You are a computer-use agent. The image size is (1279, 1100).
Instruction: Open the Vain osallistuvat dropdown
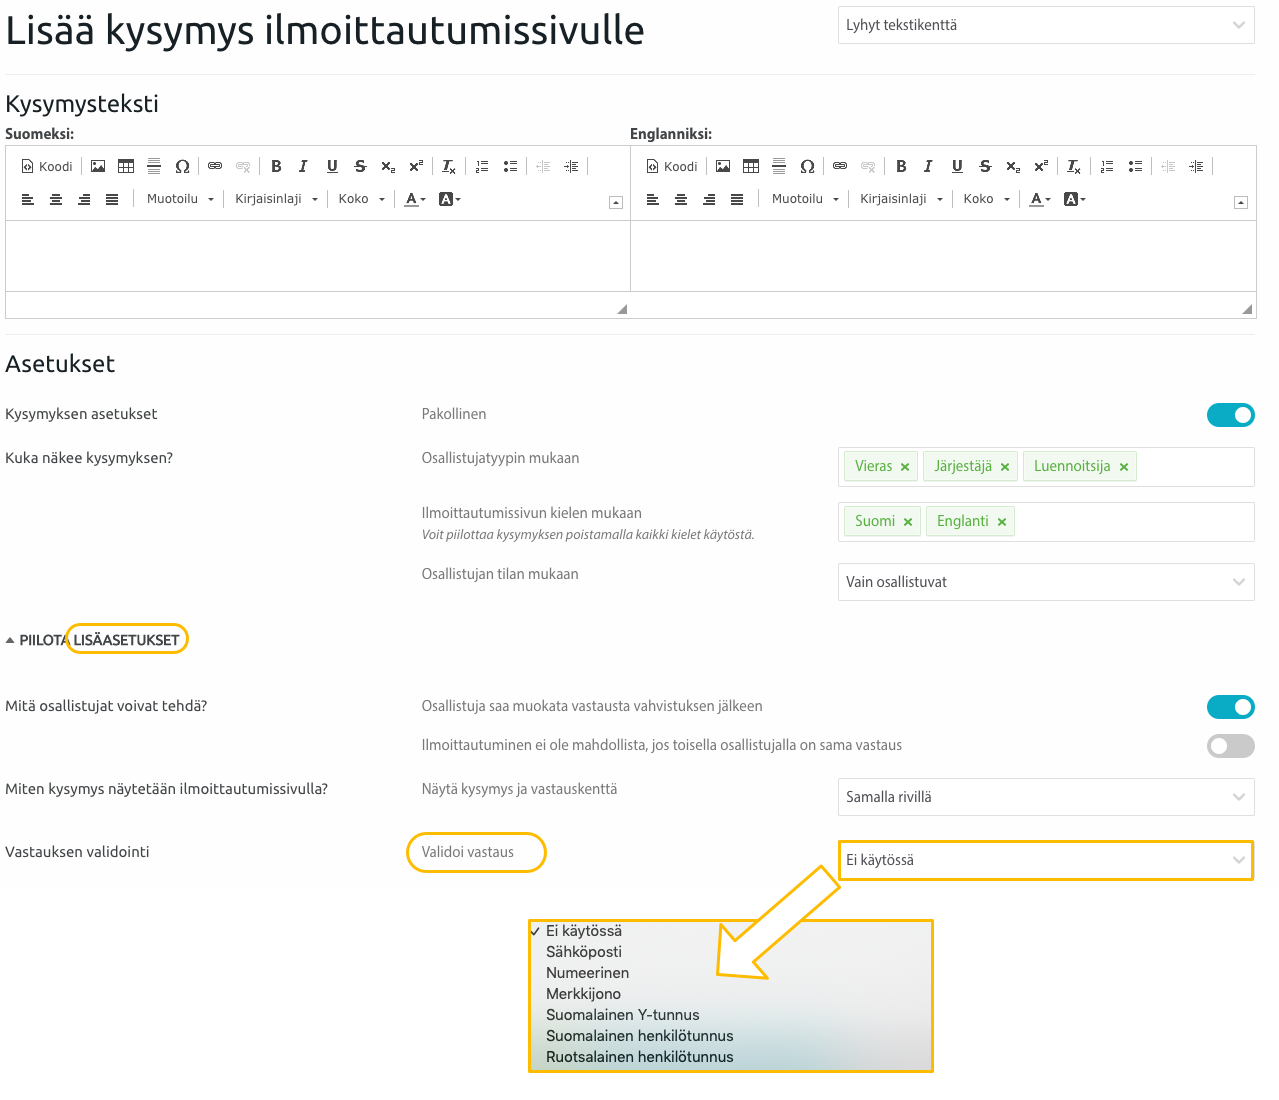(1045, 581)
